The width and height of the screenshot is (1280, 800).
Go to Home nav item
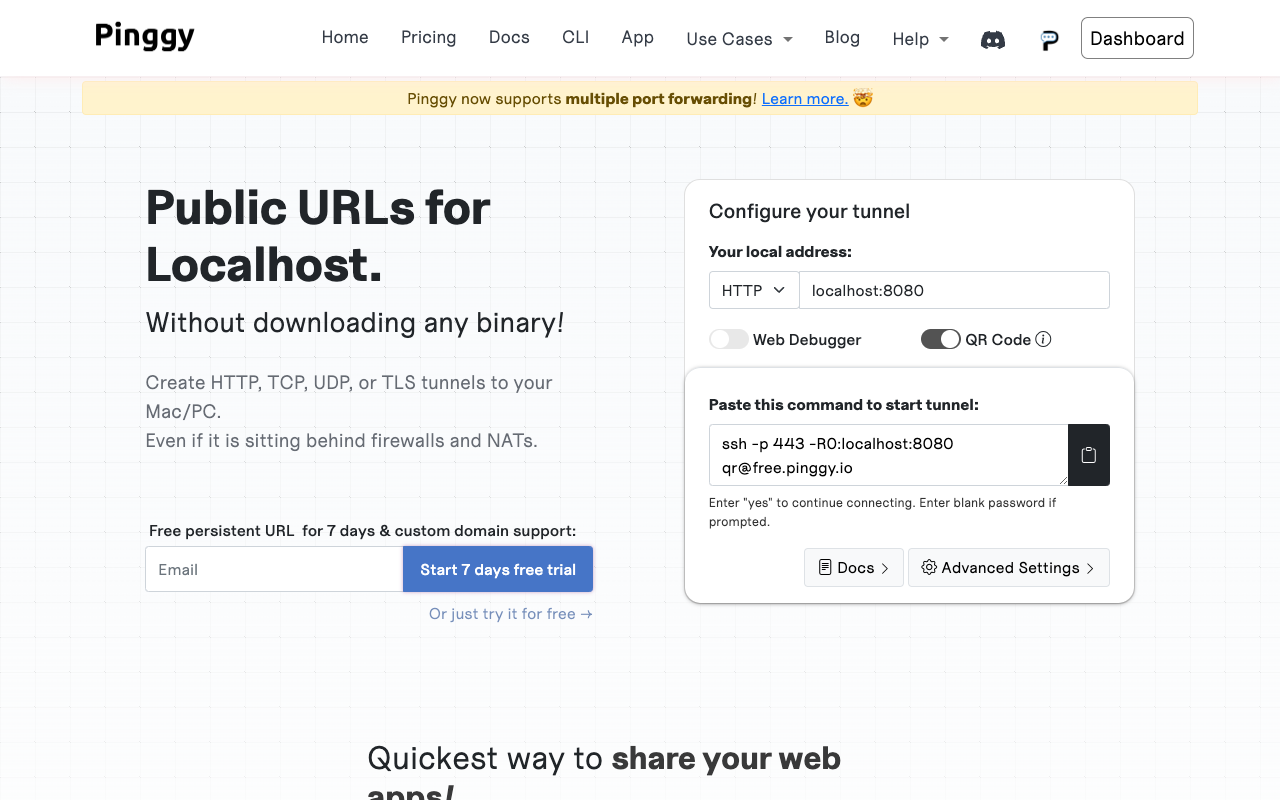[345, 37]
